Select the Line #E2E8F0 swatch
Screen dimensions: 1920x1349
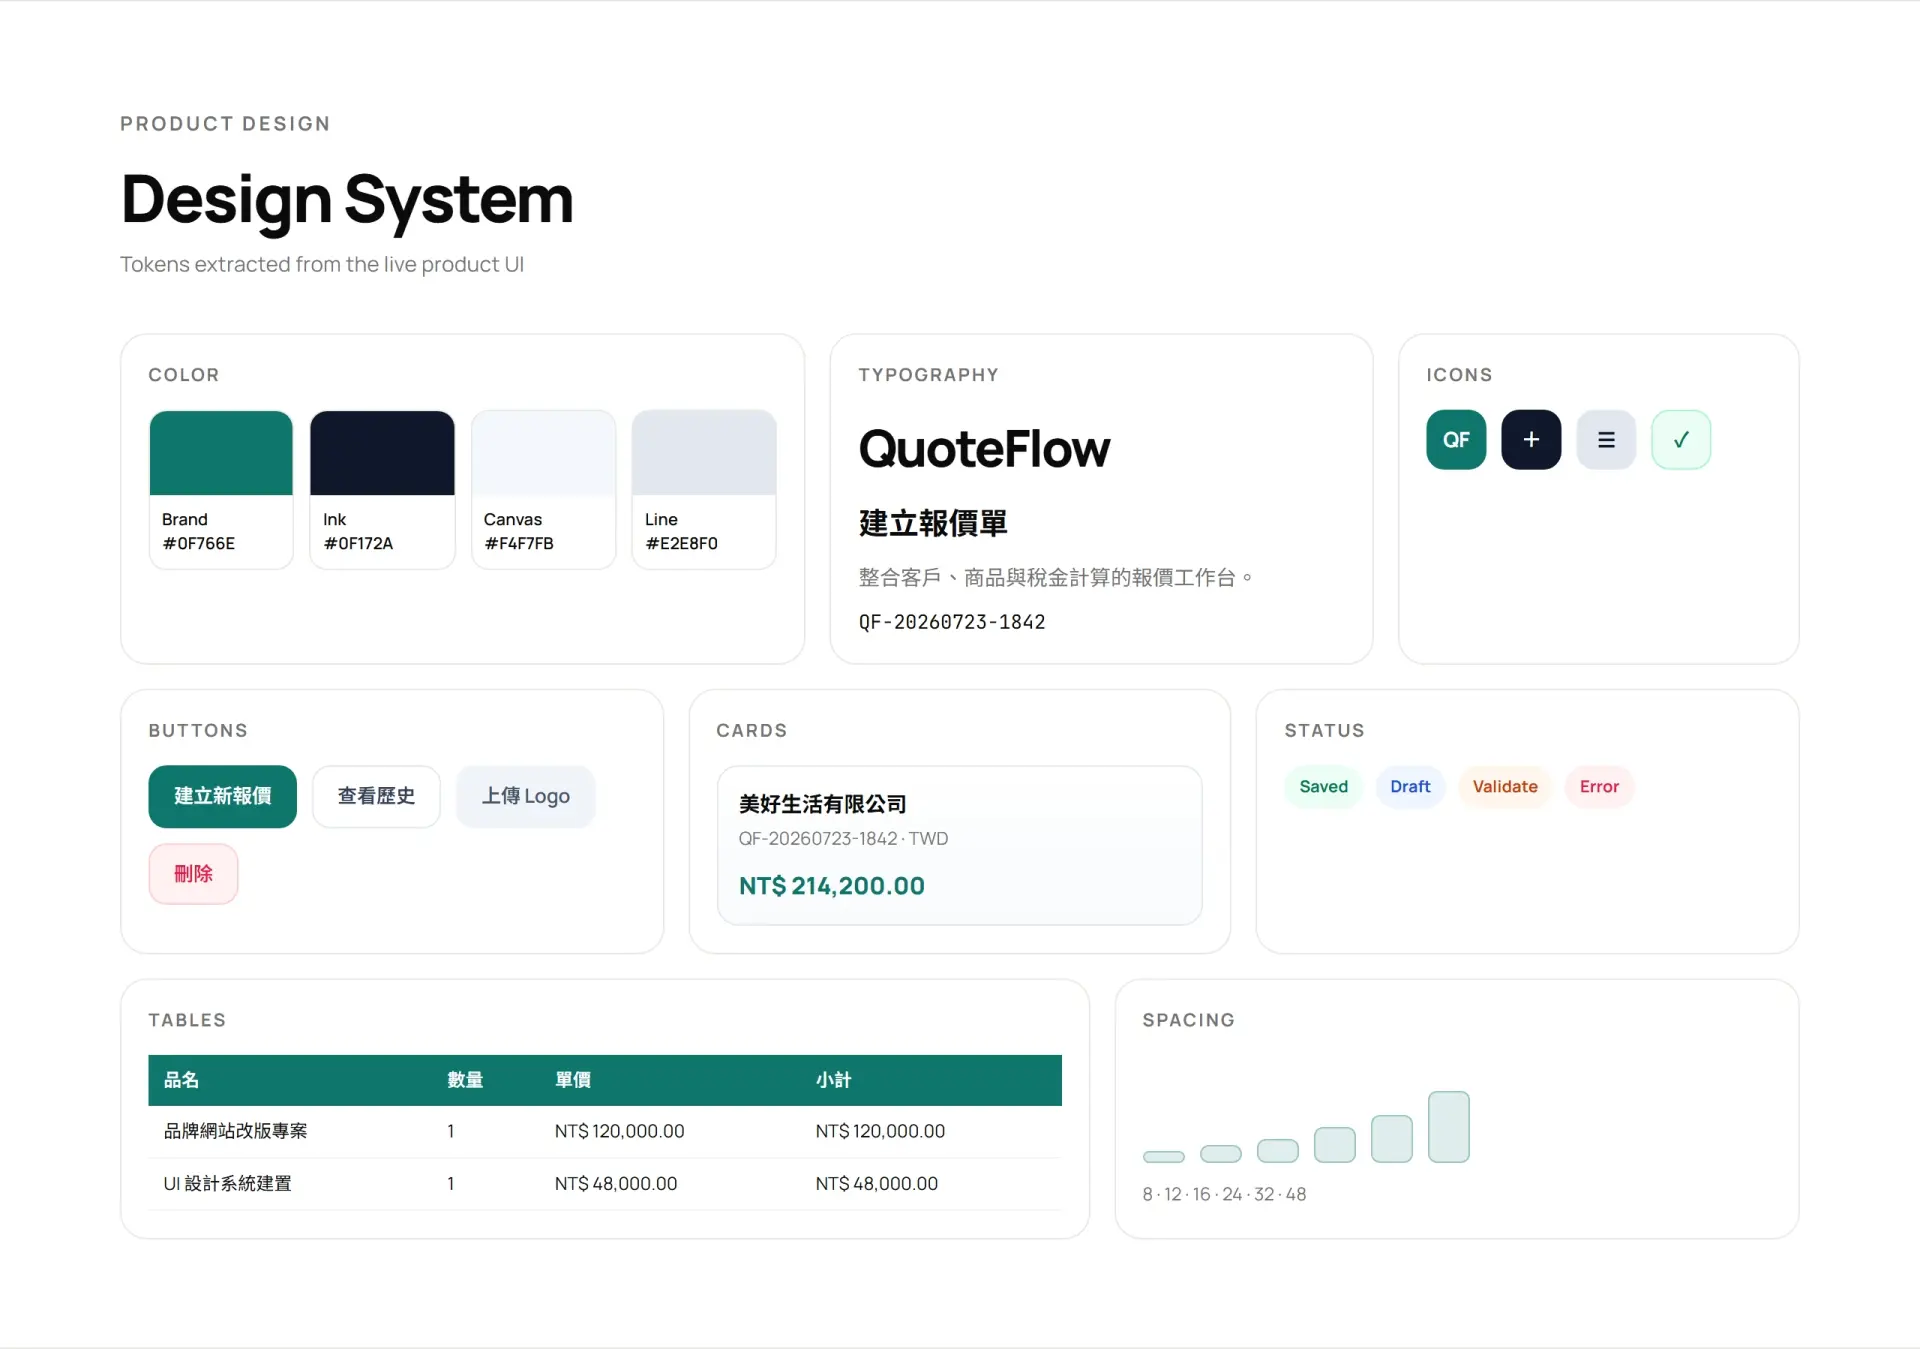coord(704,489)
